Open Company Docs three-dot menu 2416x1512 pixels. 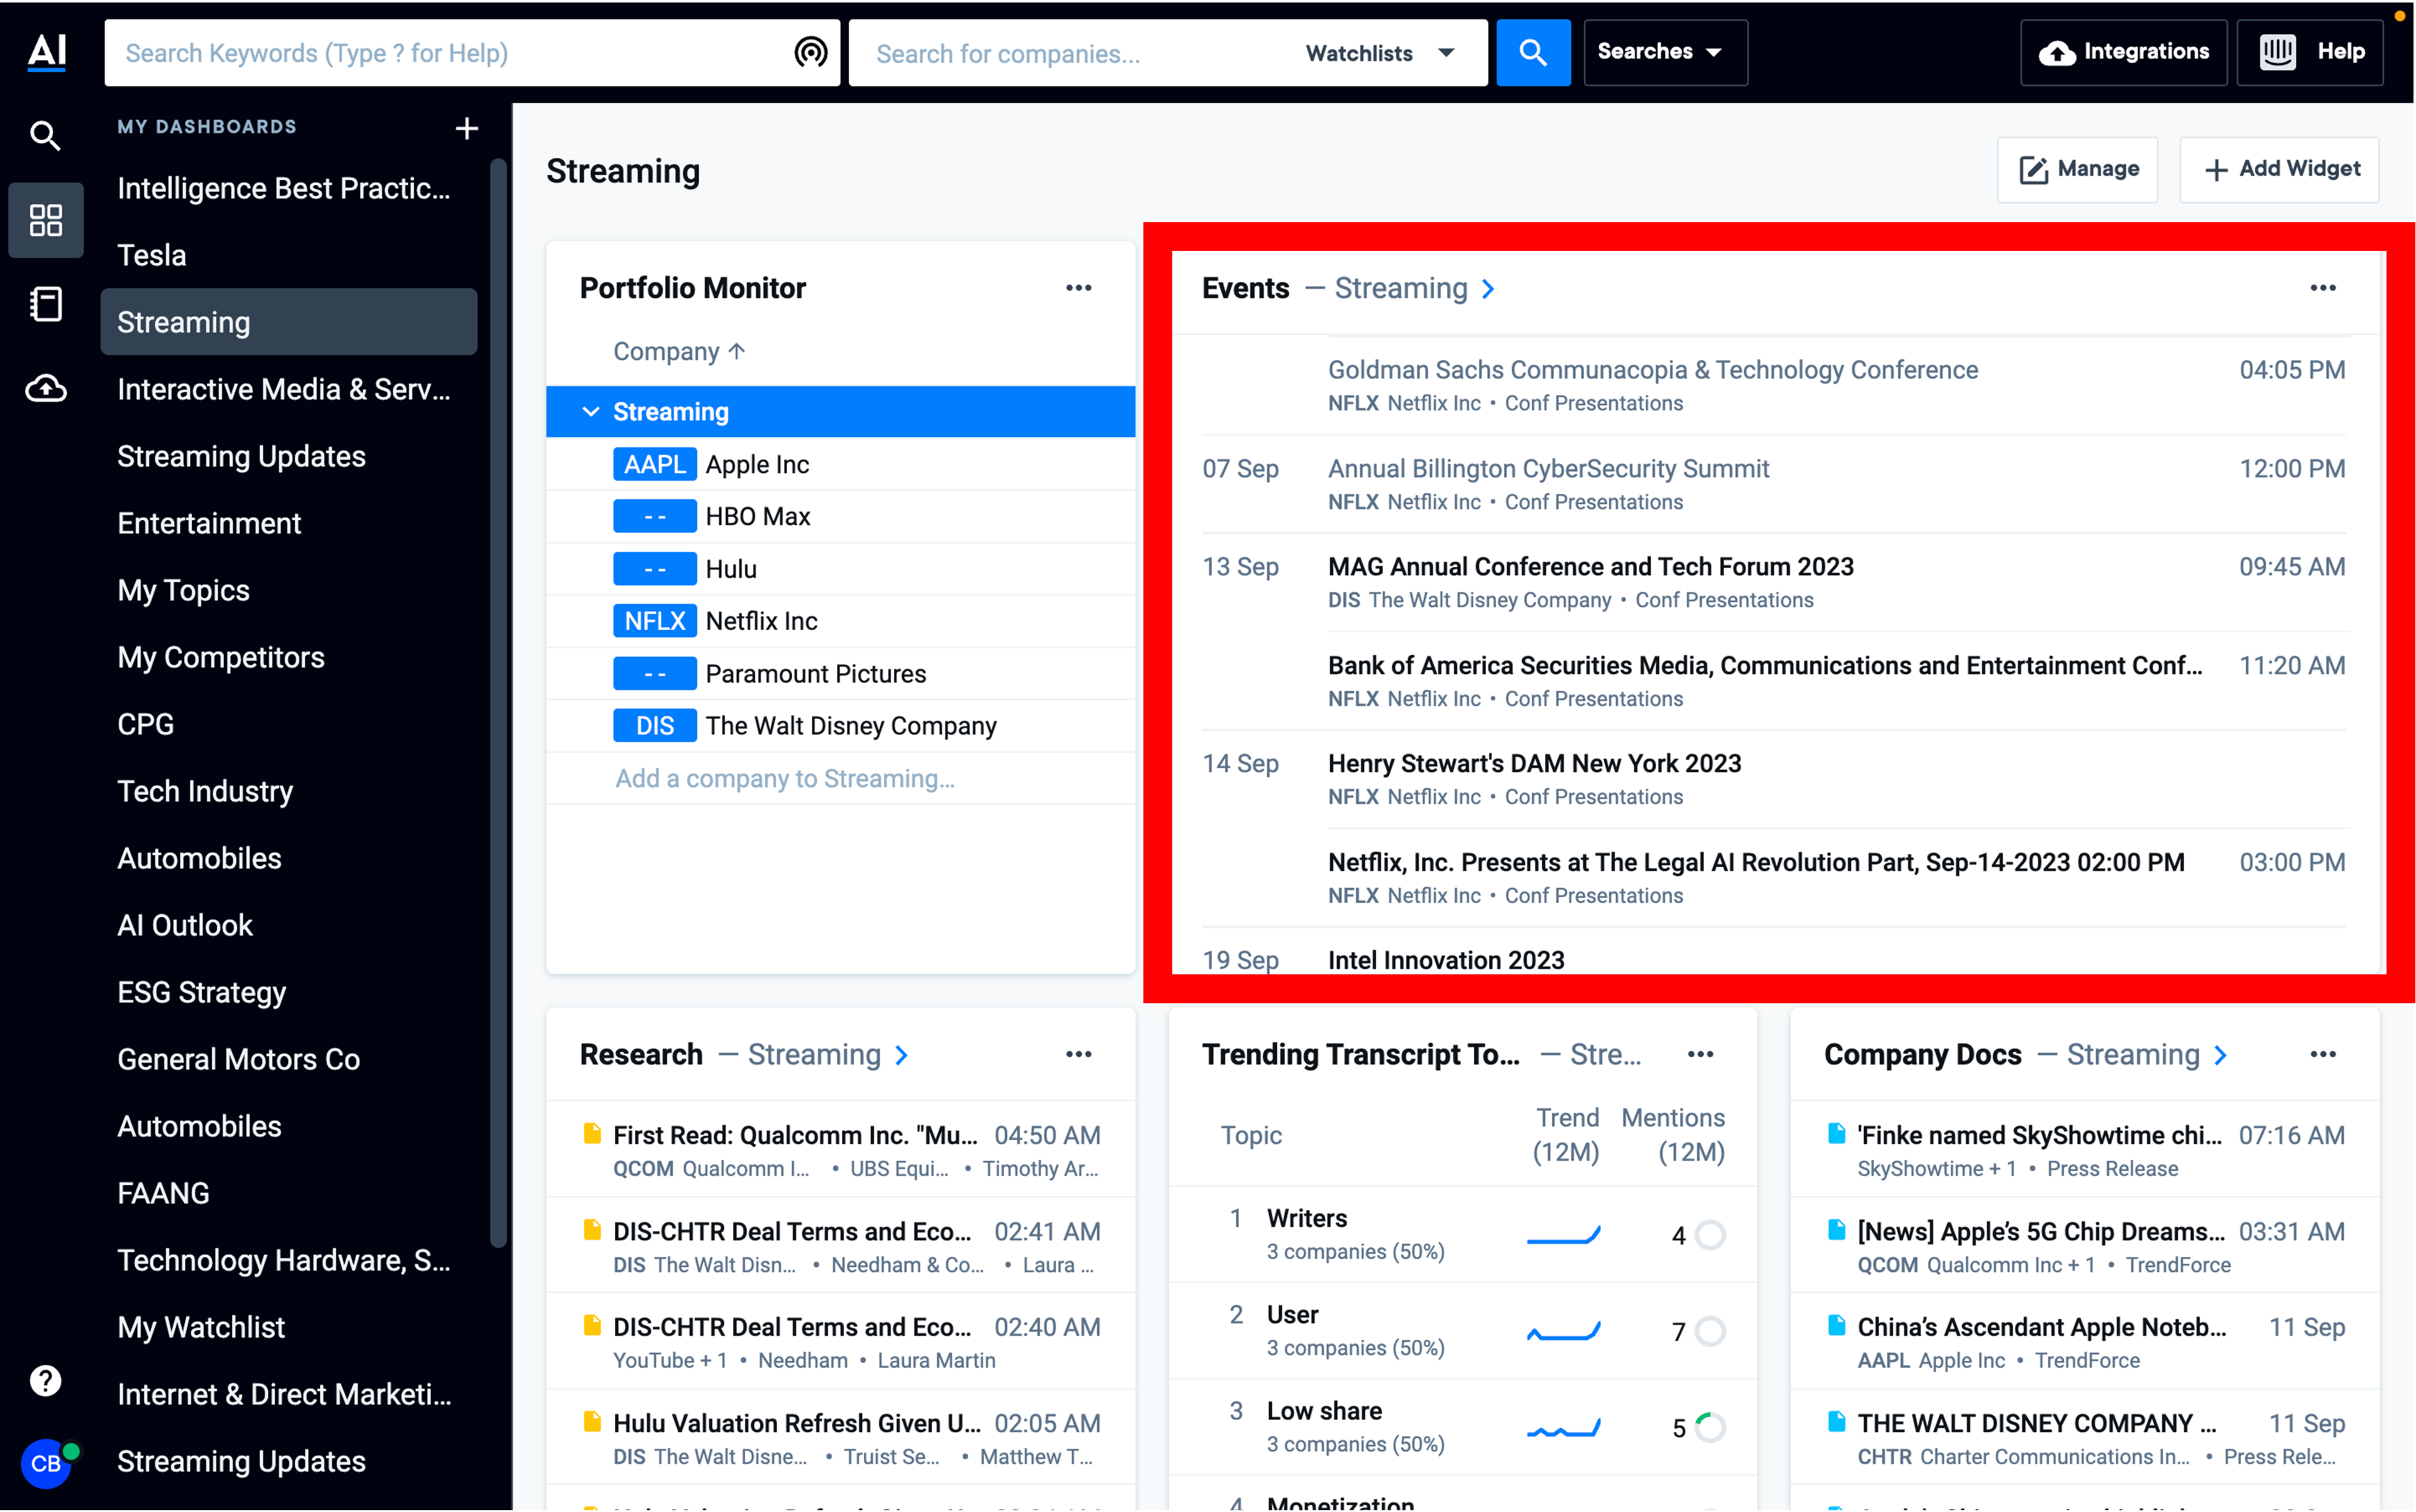point(2322,1054)
